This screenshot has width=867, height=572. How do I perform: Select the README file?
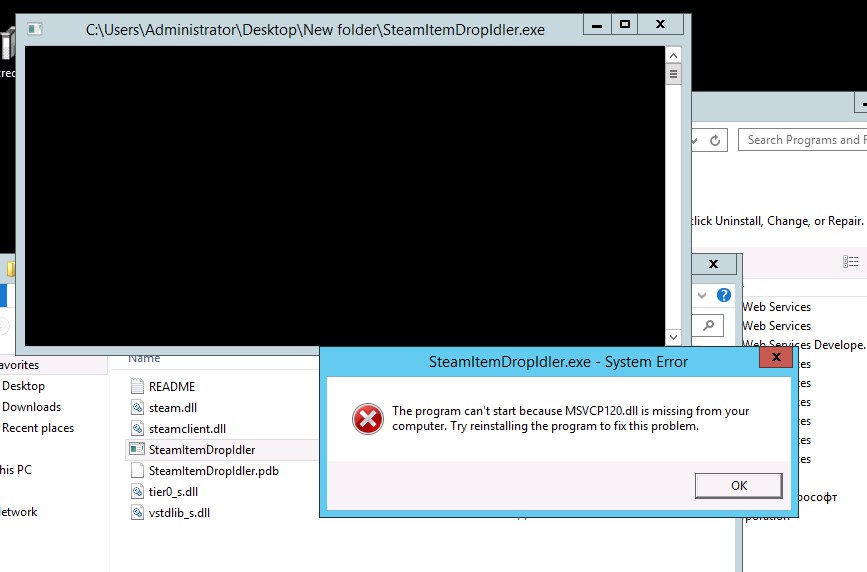172,387
